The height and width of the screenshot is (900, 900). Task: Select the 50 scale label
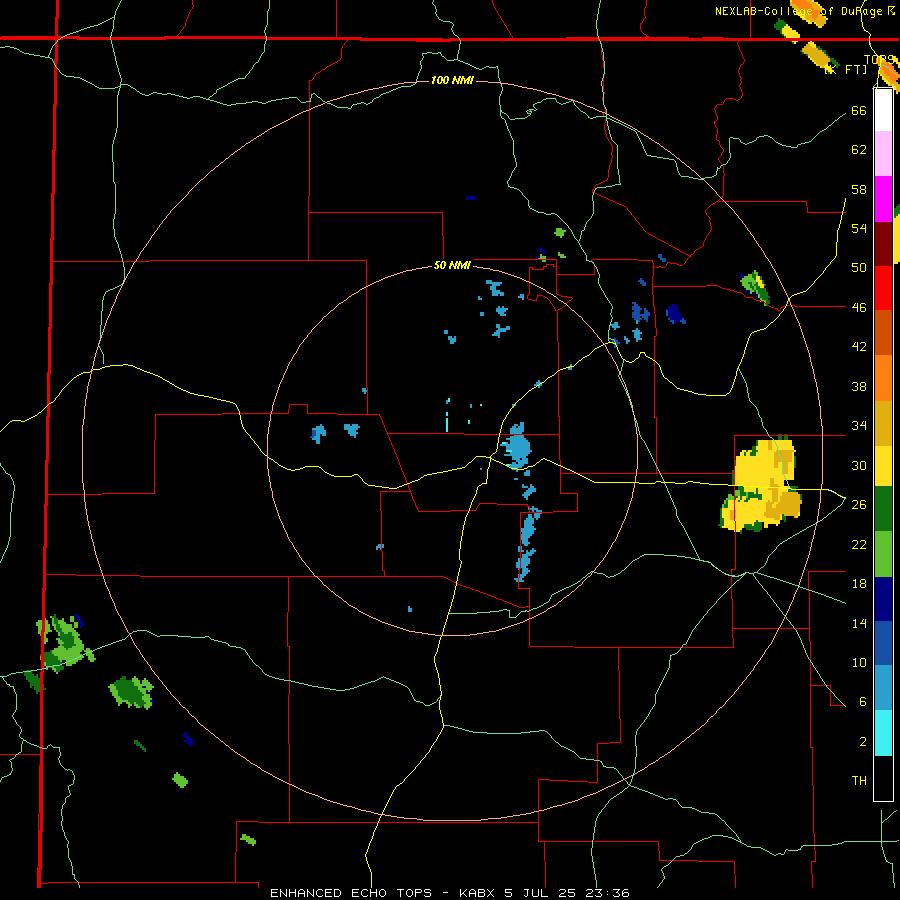(859, 267)
